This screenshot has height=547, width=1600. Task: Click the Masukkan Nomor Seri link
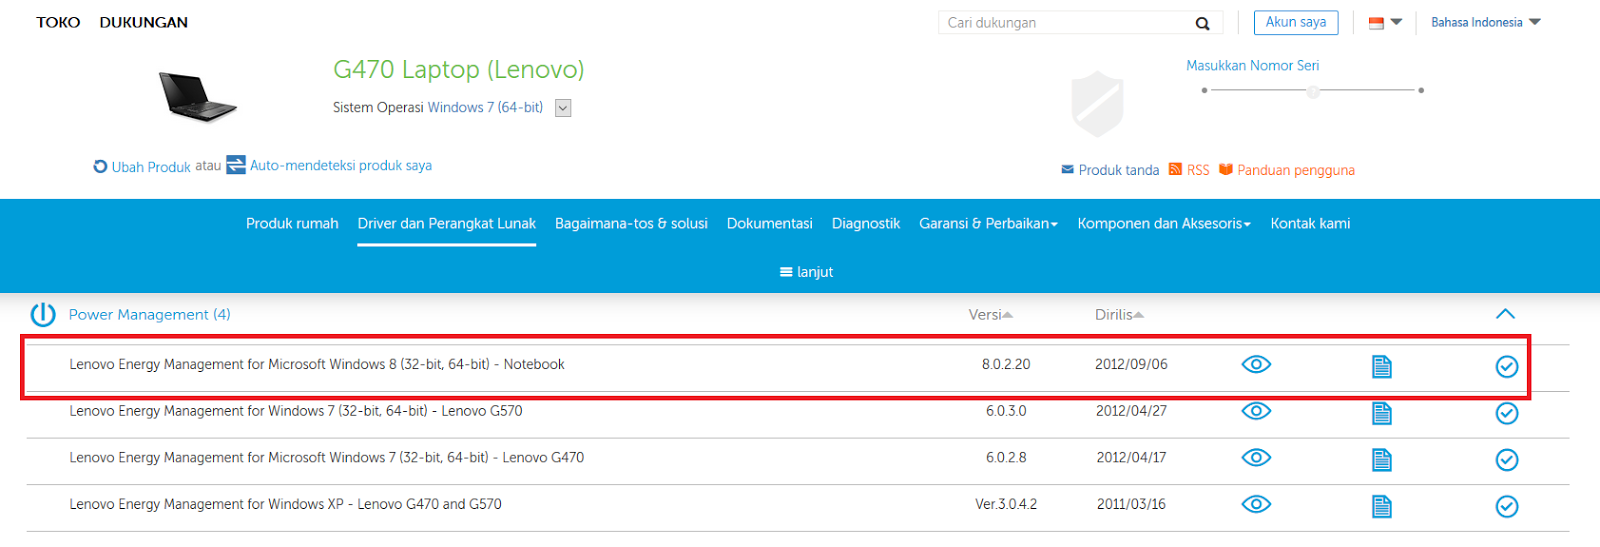(x=1252, y=65)
